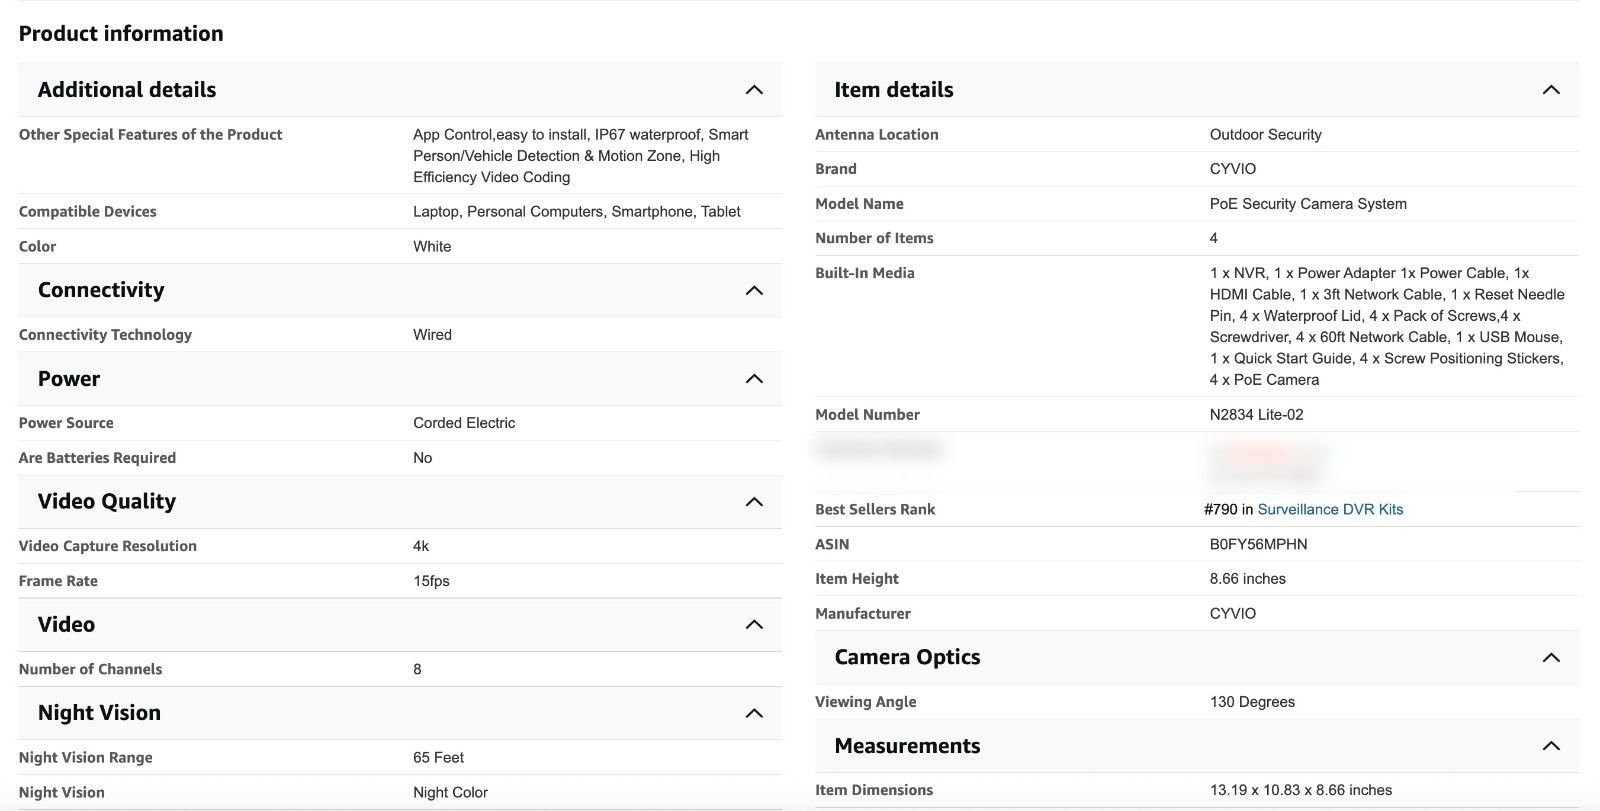Select the item dimensions 13.19 x 10.83 x 8.66 inches
The height and width of the screenshot is (811, 1600).
pyautogui.click(x=1301, y=790)
